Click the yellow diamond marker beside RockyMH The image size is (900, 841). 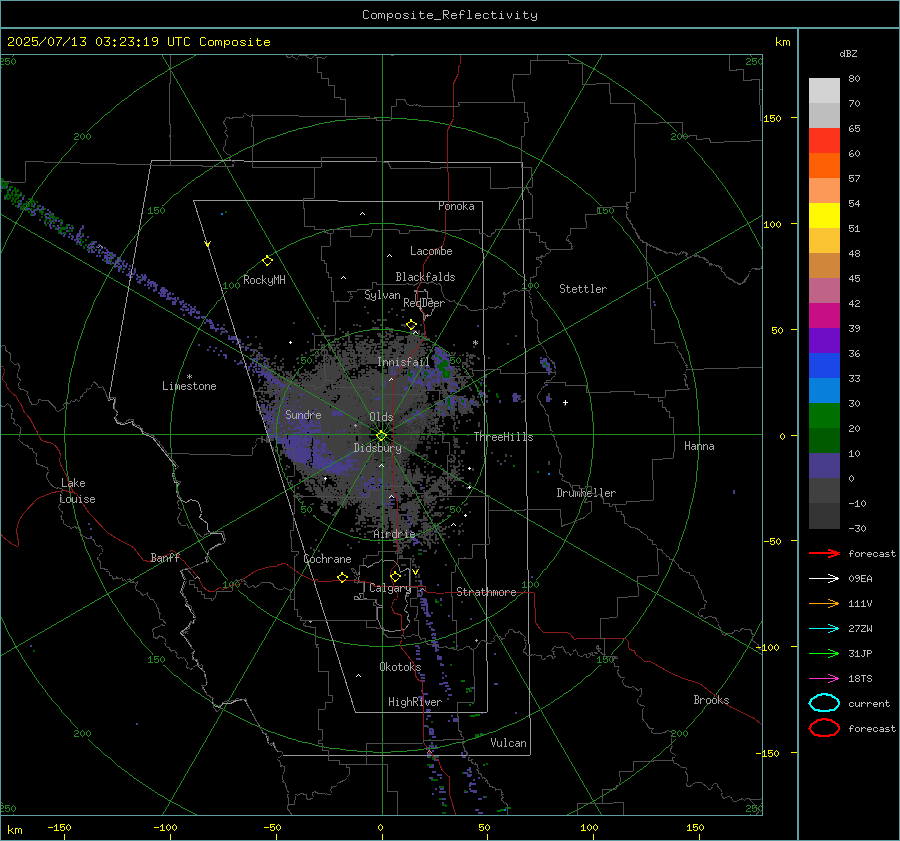[267, 261]
